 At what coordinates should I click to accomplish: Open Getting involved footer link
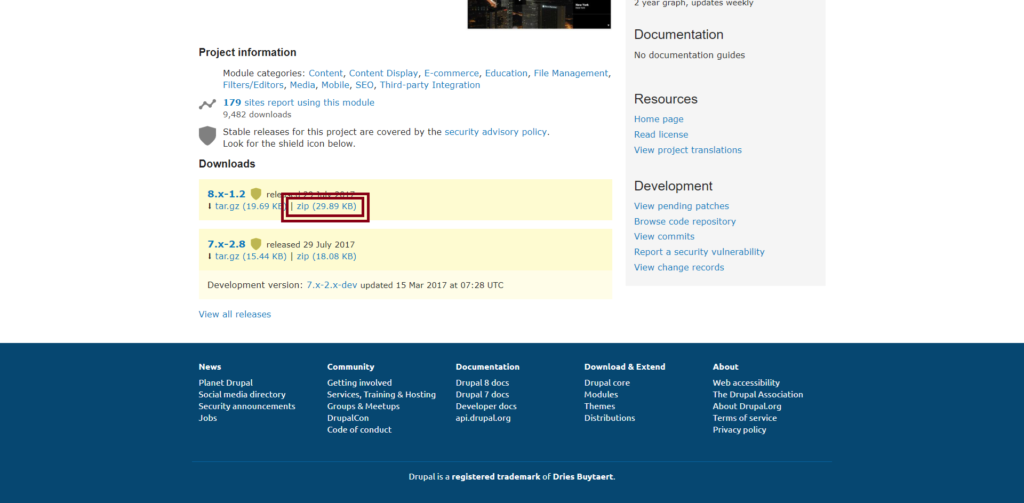coord(359,383)
